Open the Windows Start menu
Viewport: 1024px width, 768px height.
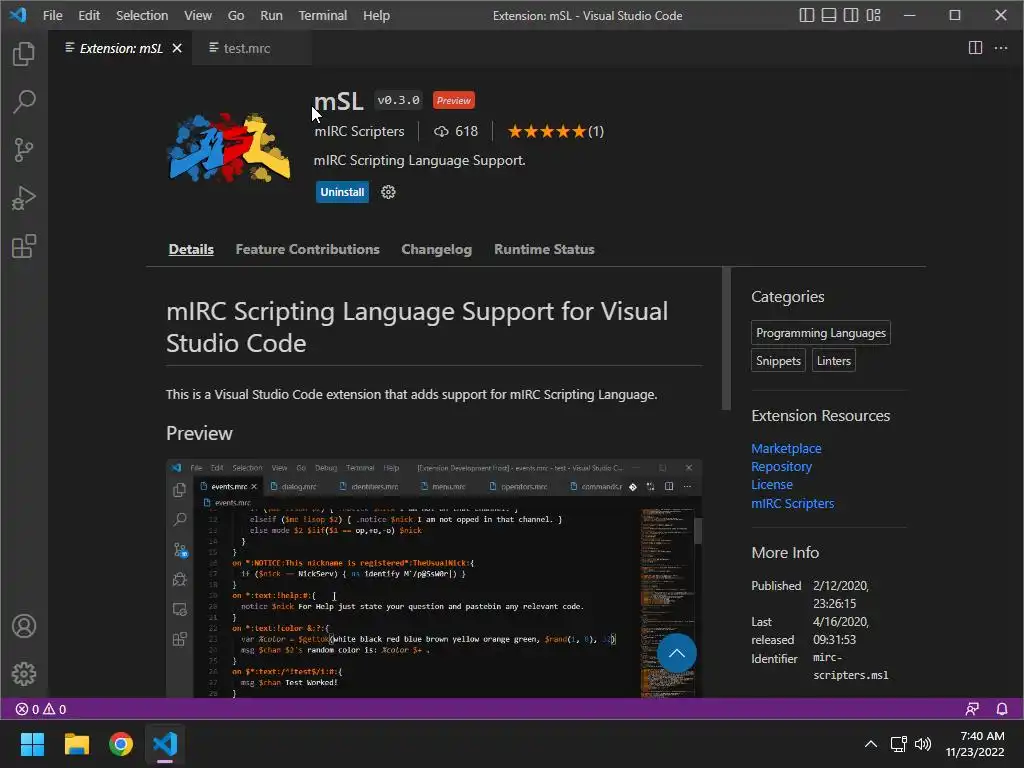point(32,744)
